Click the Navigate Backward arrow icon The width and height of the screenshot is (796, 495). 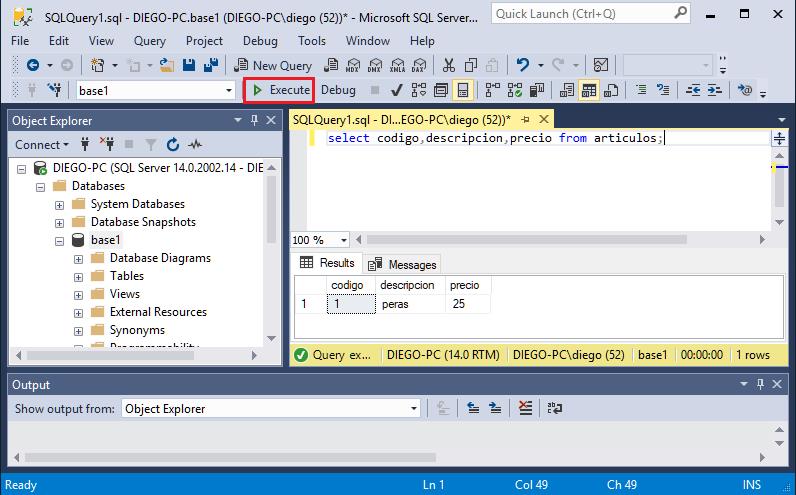(x=33, y=65)
